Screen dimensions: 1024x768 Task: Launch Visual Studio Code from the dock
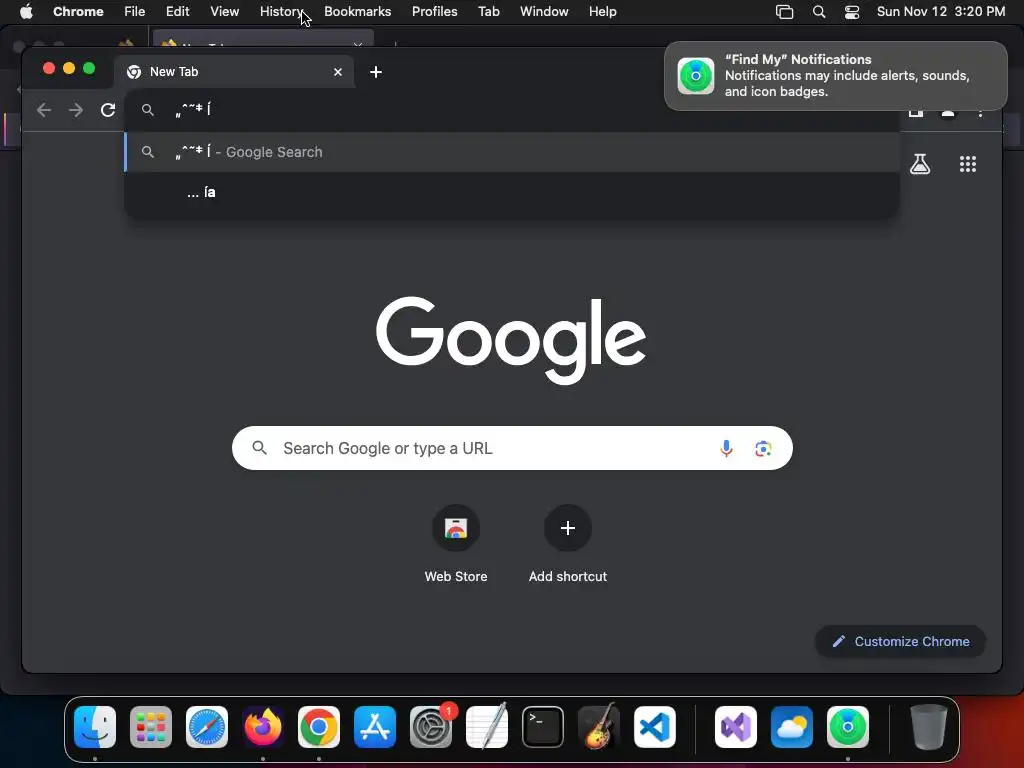click(655, 727)
